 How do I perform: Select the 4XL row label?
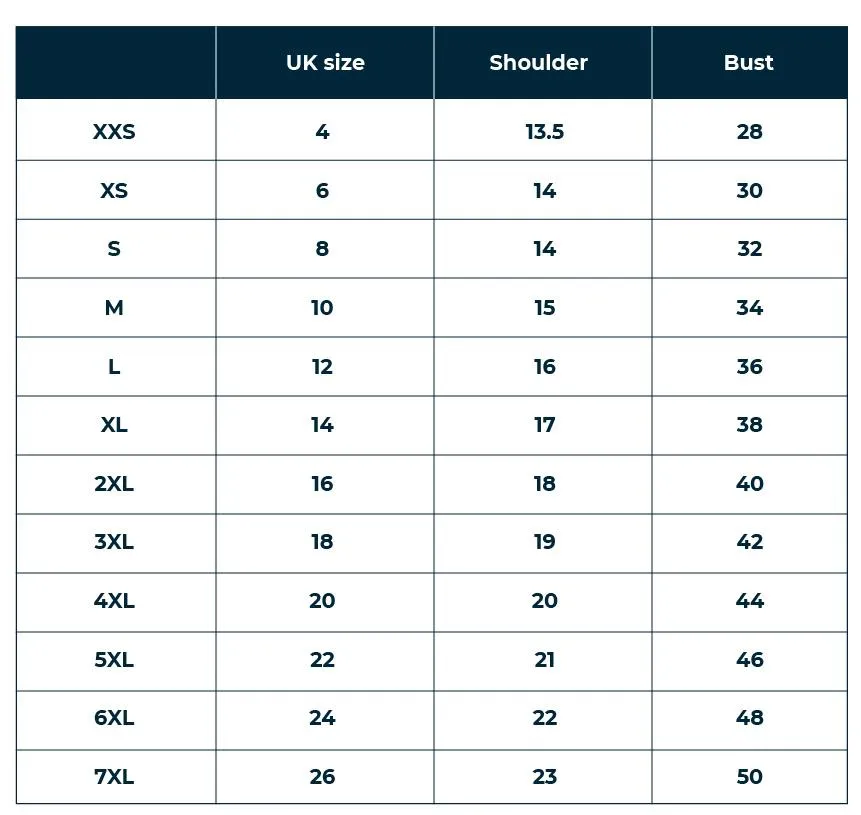click(x=114, y=601)
